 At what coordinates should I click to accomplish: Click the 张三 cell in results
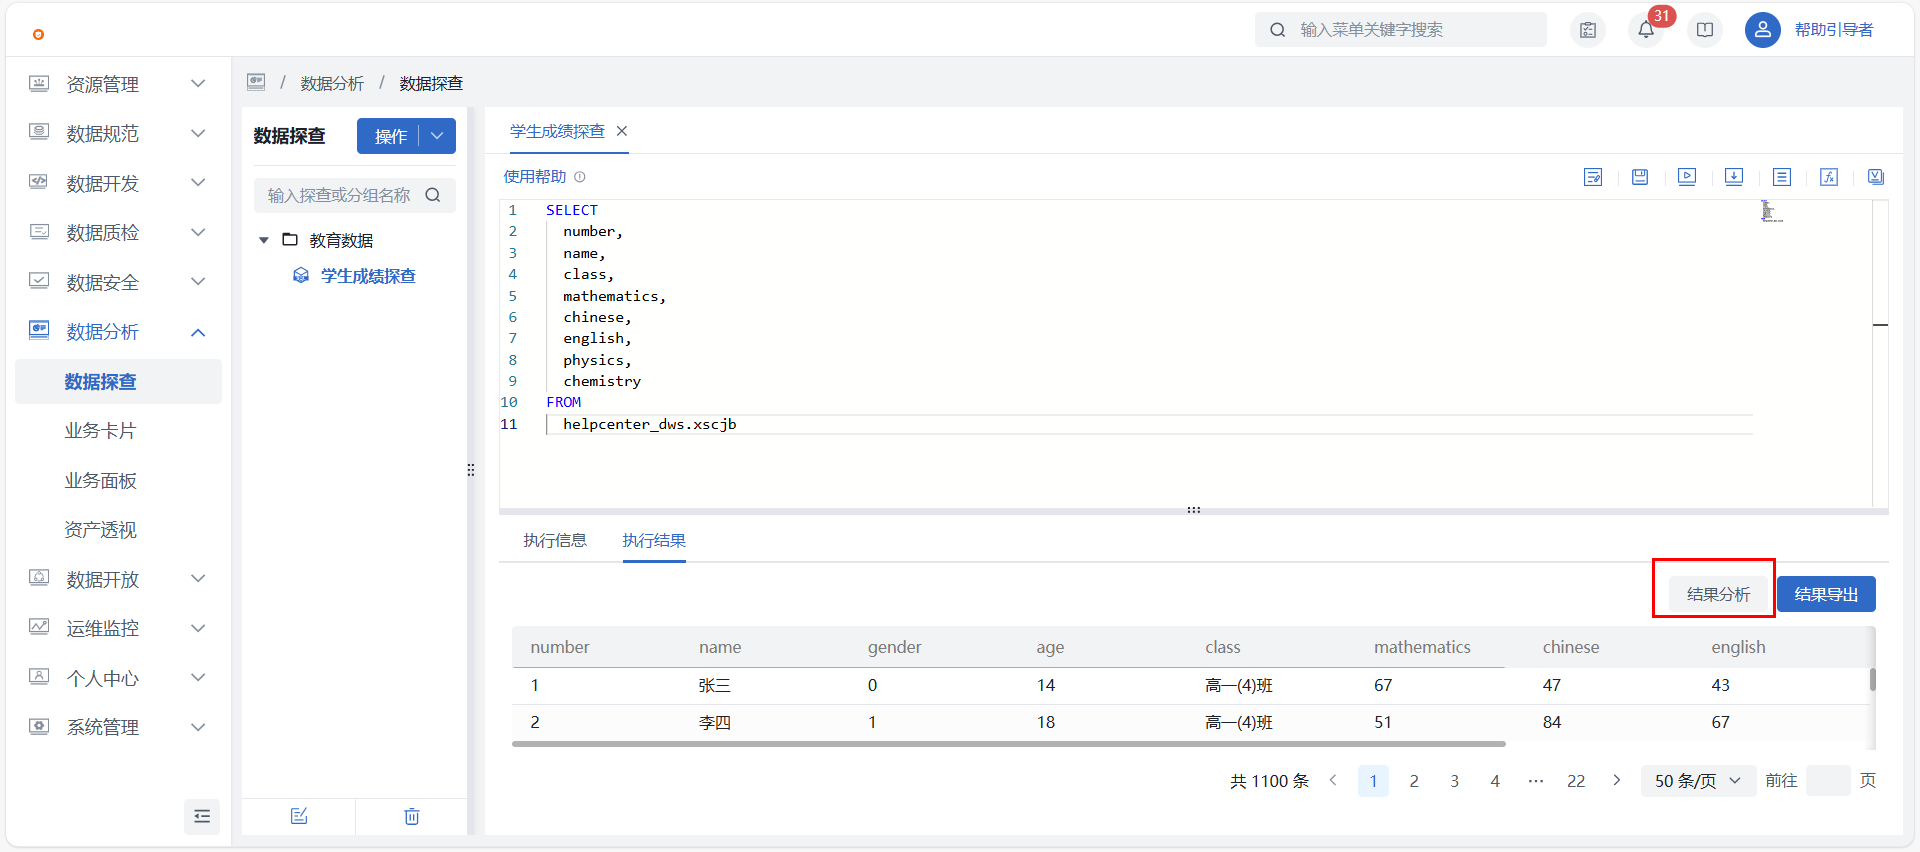pyautogui.click(x=715, y=685)
